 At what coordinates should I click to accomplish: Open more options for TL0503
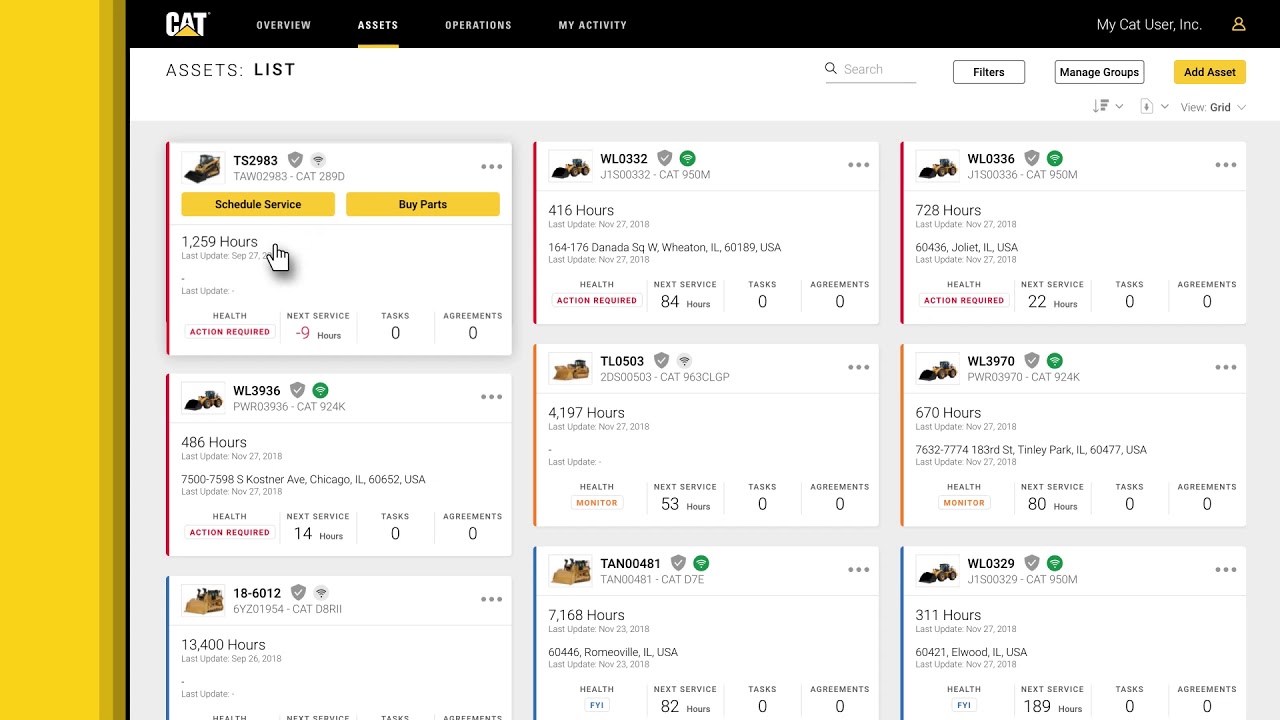(x=858, y=367)
